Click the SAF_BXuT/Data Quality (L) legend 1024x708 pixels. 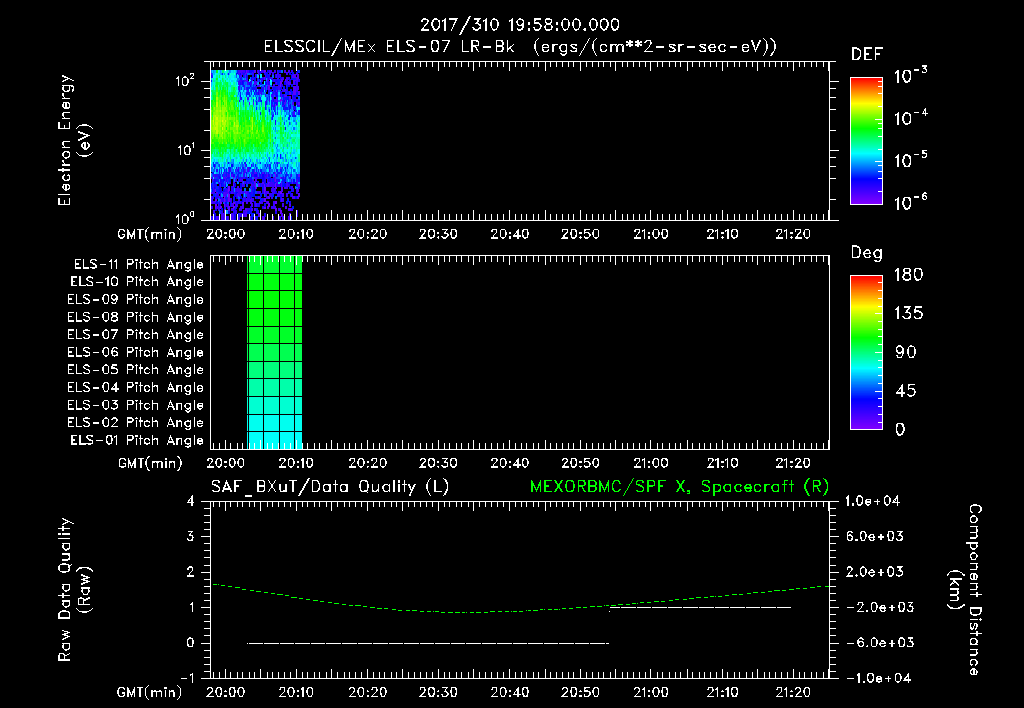[330, 487]
